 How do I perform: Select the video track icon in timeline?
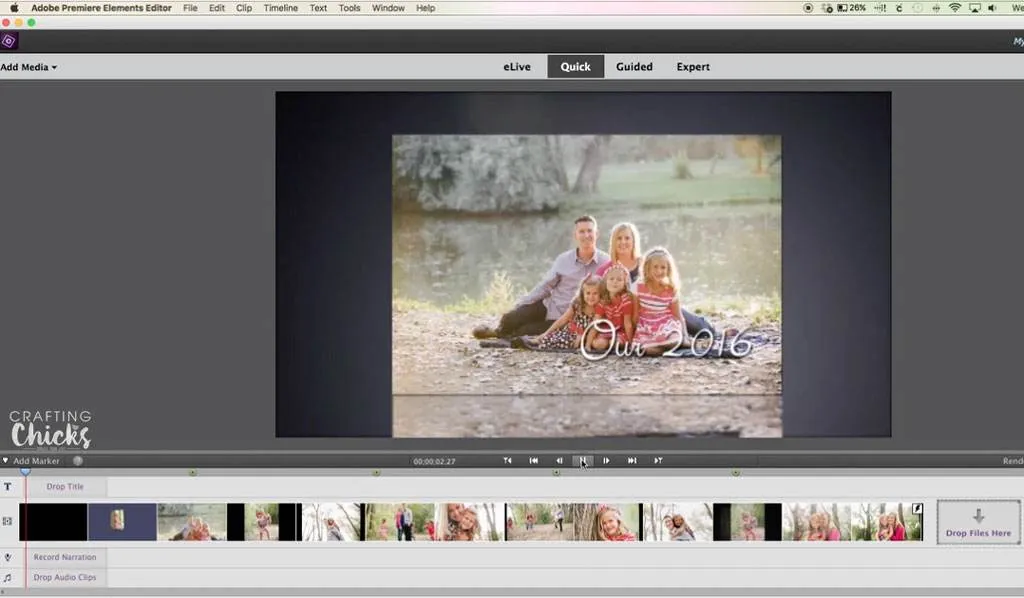(8, 521)
